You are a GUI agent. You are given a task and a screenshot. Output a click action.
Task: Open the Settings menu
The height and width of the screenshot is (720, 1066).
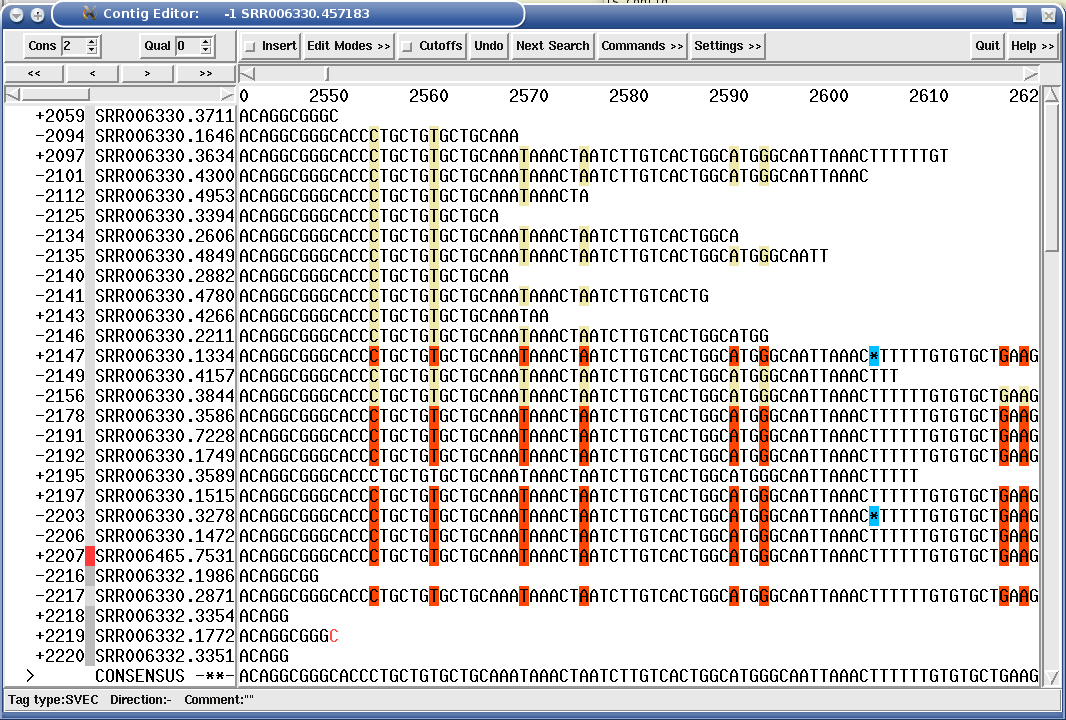[x=727, y=46]
